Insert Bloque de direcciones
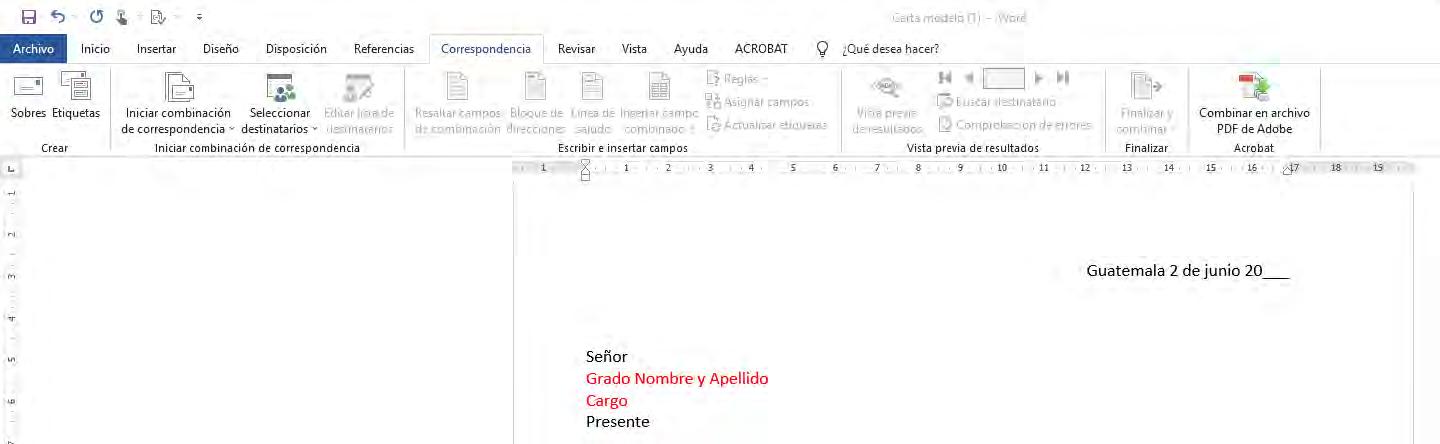Screen dimensions: 1440x444 [x=536, y=105]
